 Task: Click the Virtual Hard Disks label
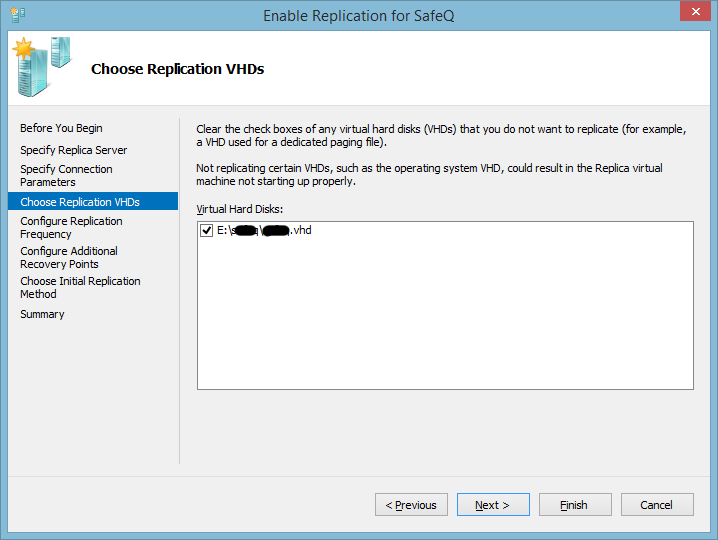pos(240,209)
